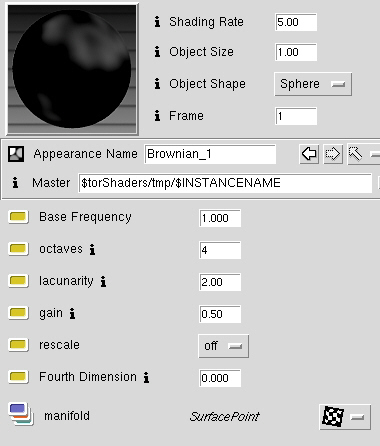Image resolution: width=380 pixels, height=446 pixels.
Task: Click the sphere shader preview thumbnail
Action: (x=72, y=69)
